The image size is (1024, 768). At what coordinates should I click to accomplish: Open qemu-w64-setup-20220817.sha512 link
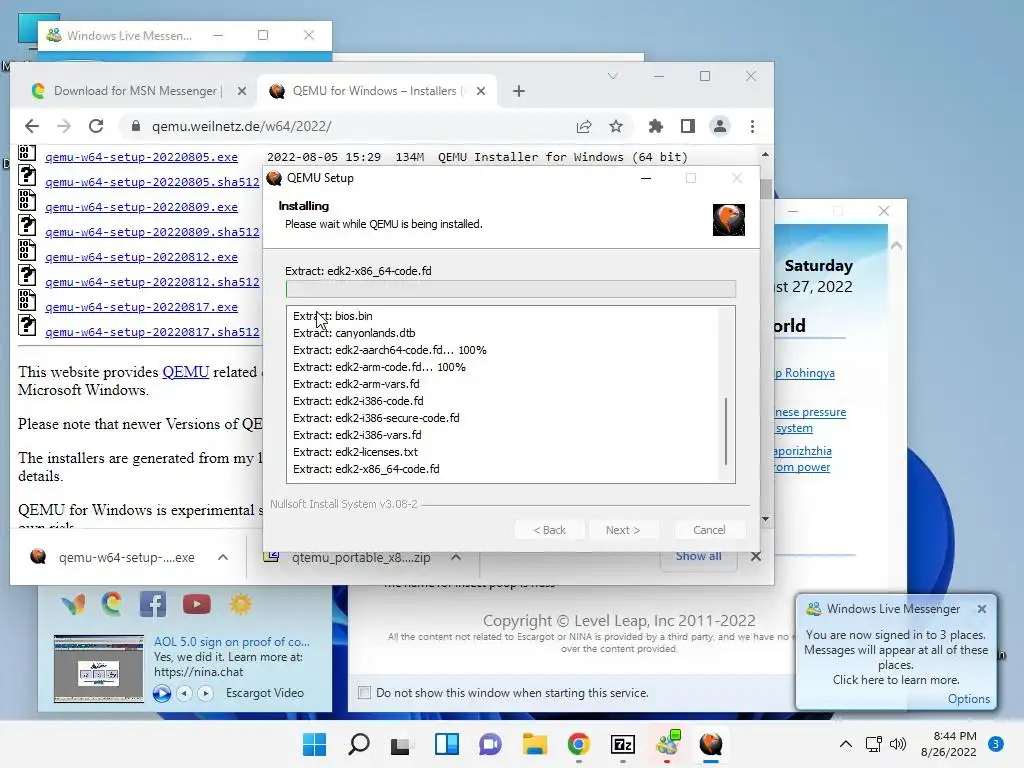tap(152, 332)
